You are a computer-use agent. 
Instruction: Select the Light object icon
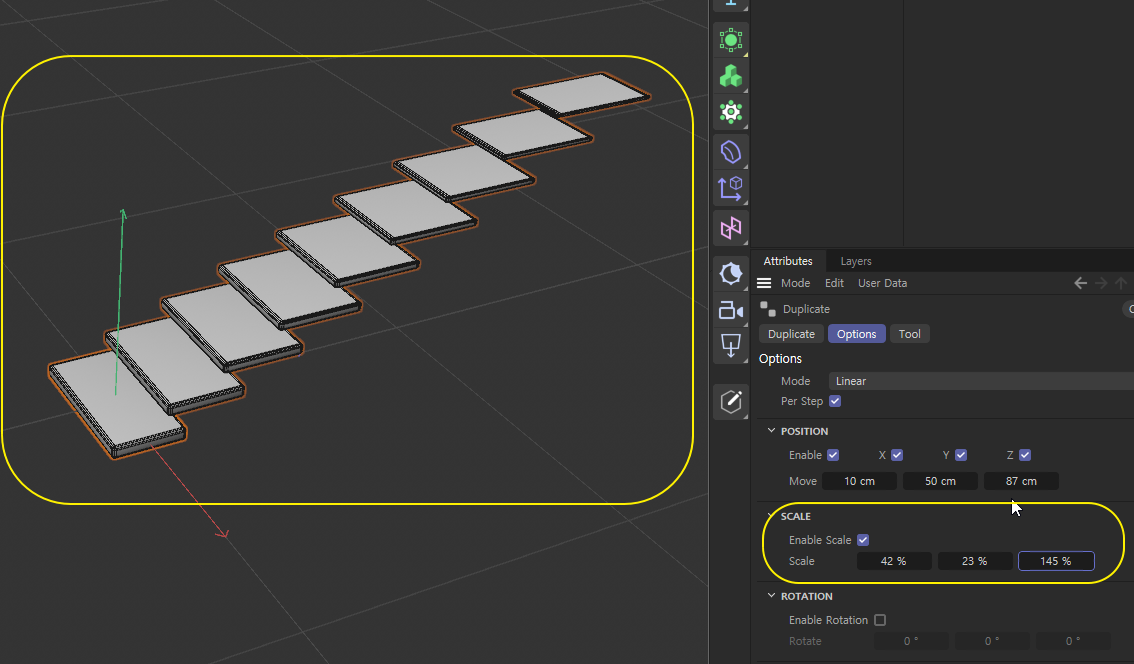(x=730, y=346)
